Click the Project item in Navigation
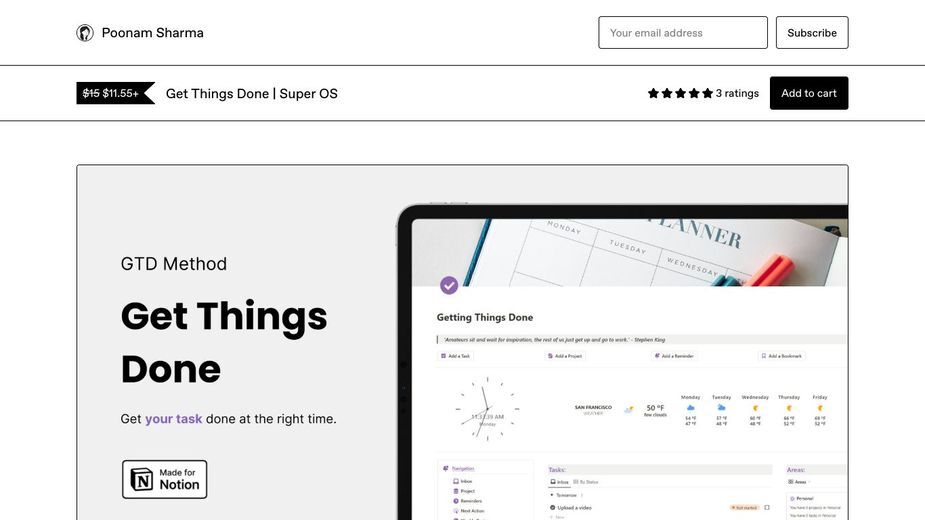Viewport: 925px width, 520px height. point(464,491)
